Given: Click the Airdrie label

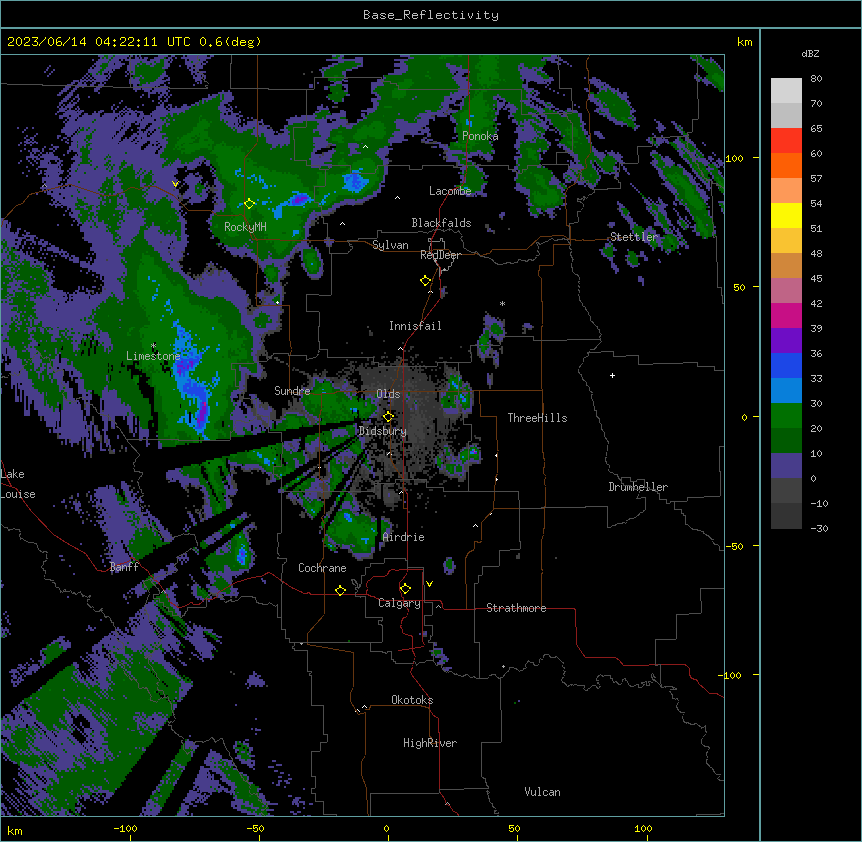Looking at the screenshot, I should click(404, 537).
